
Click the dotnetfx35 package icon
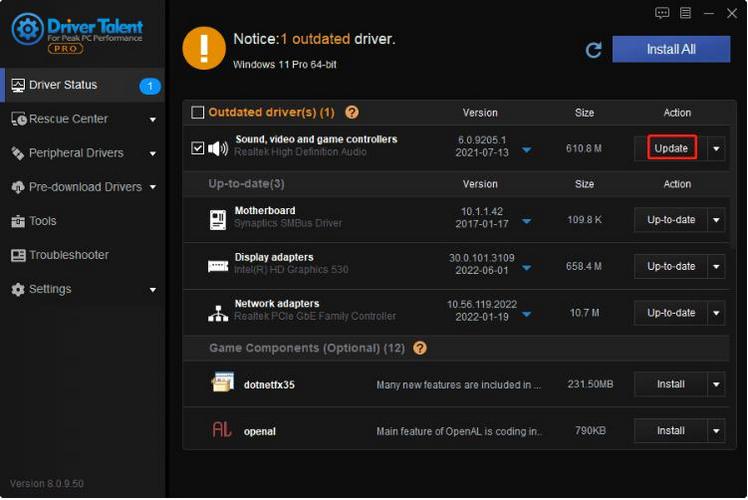pos(223,382)
